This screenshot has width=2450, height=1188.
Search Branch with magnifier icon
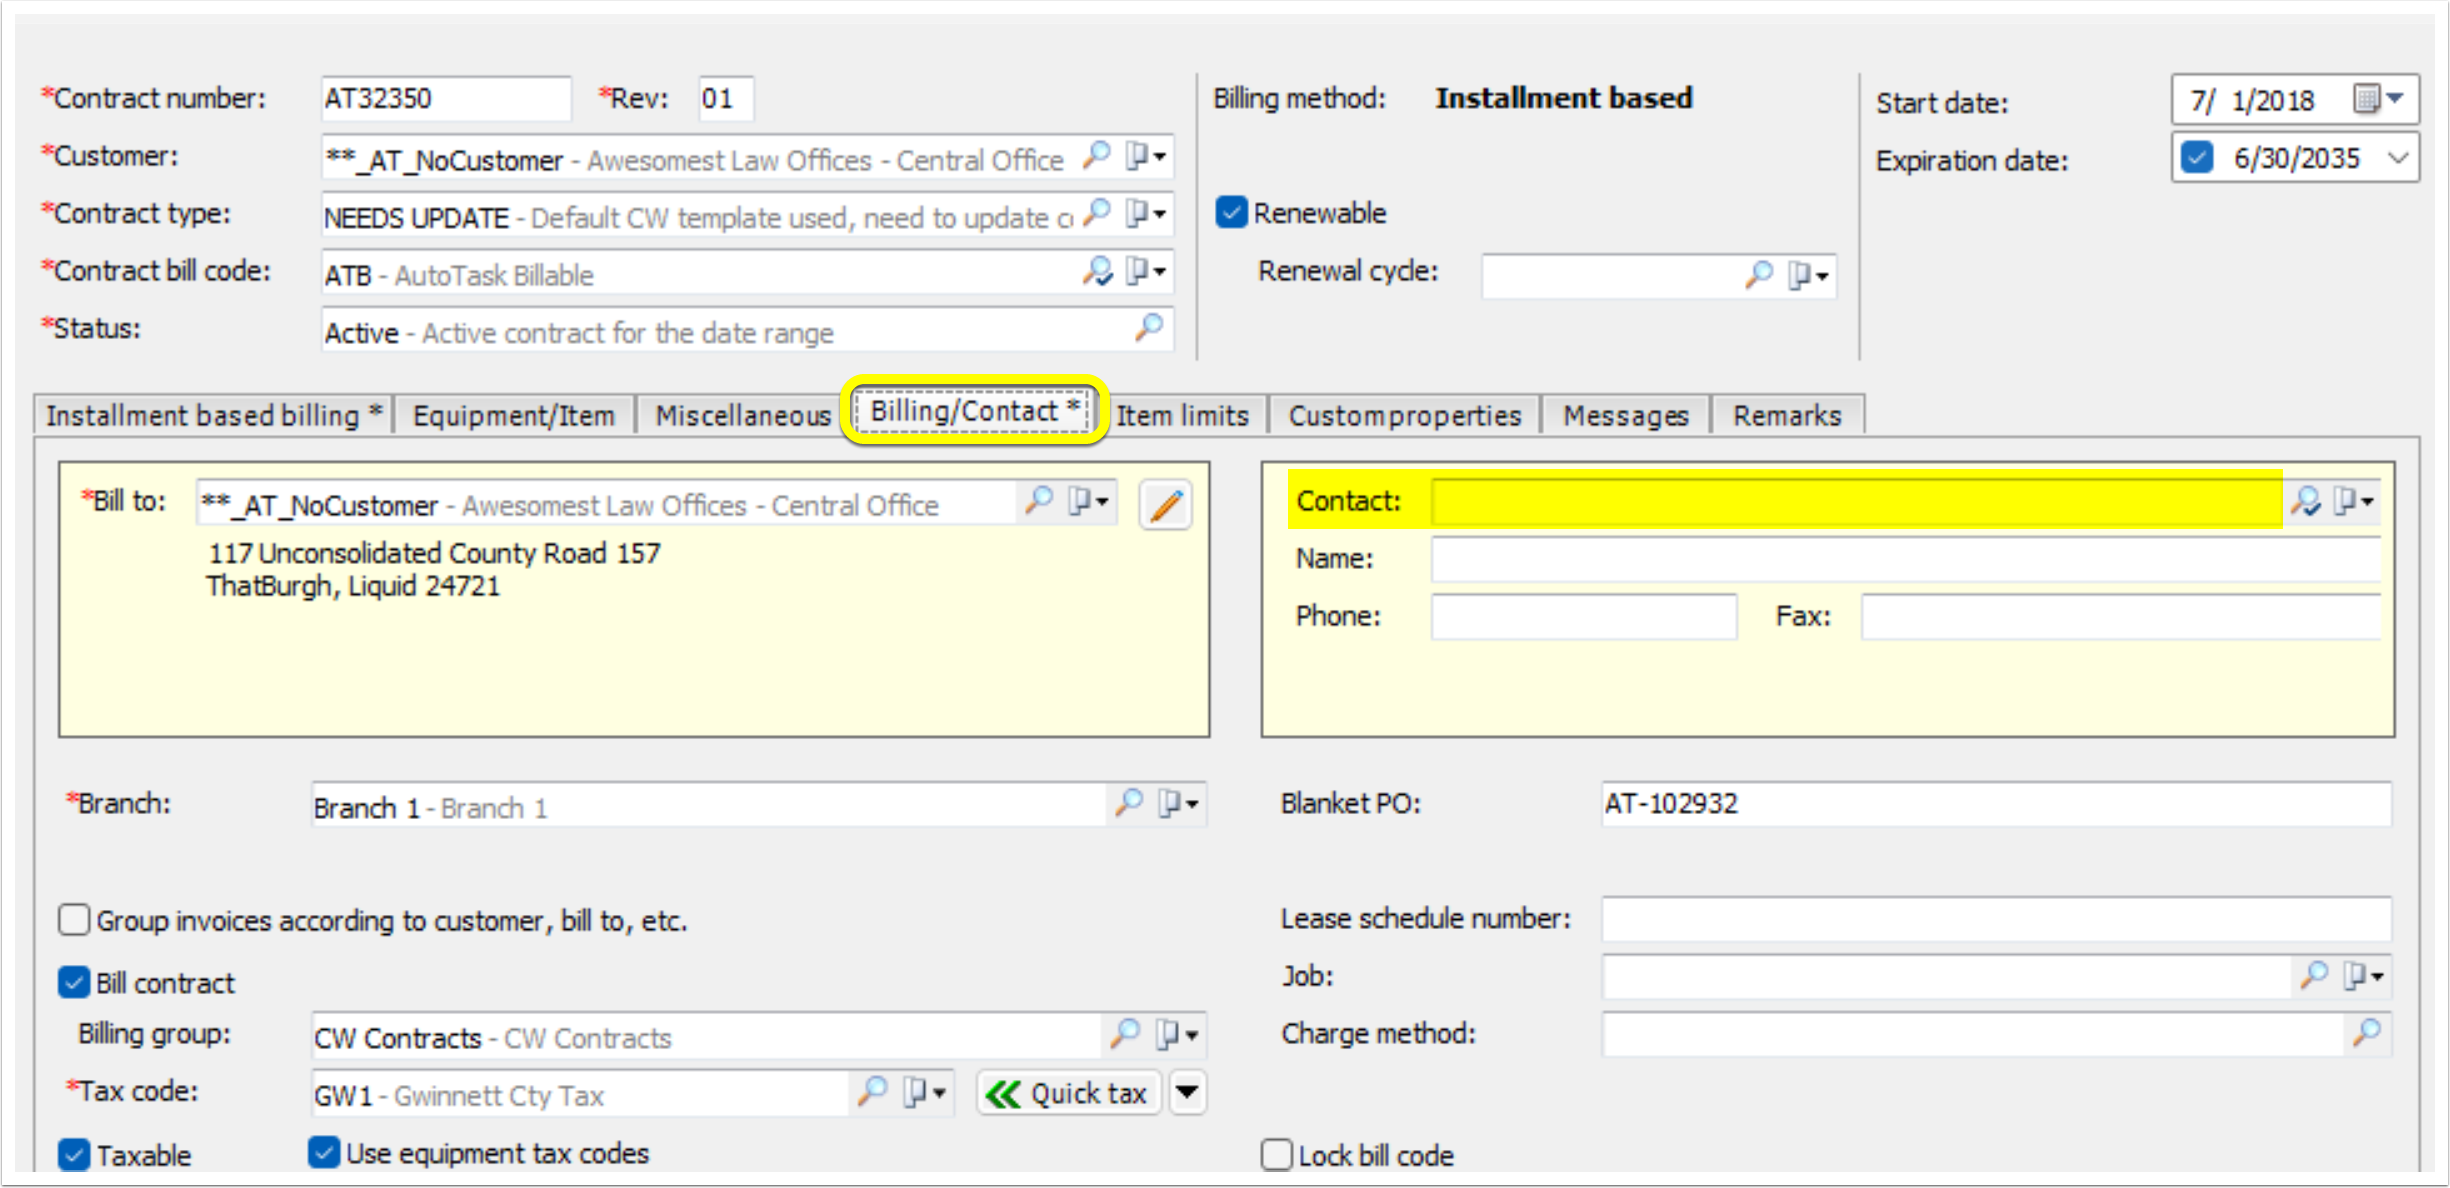click(1129, 803)
